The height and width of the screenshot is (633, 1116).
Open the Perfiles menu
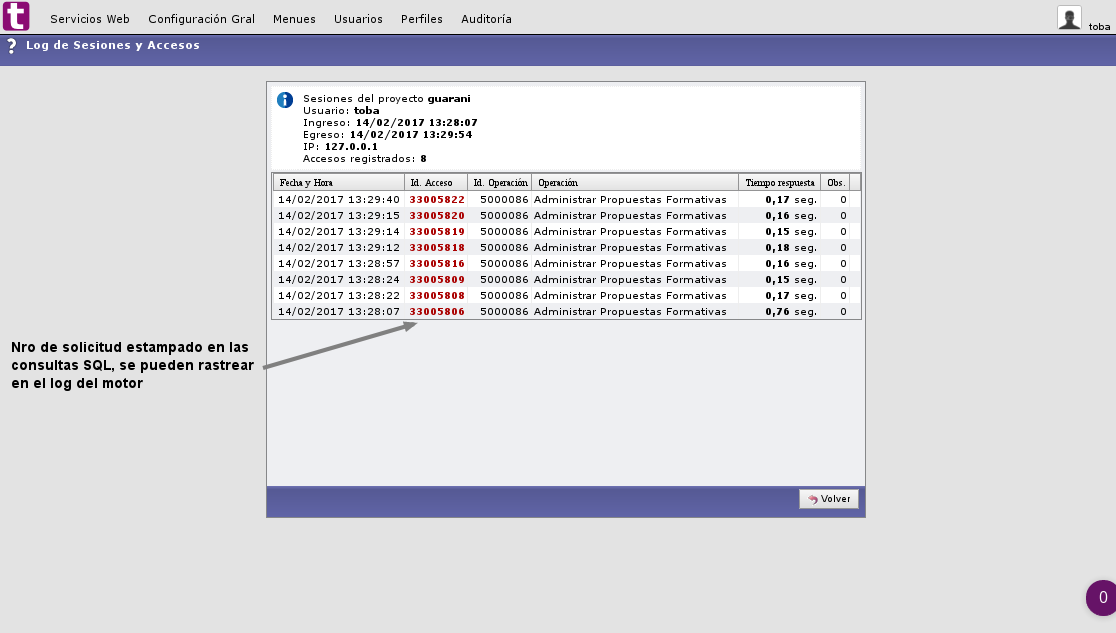point(421,19)
